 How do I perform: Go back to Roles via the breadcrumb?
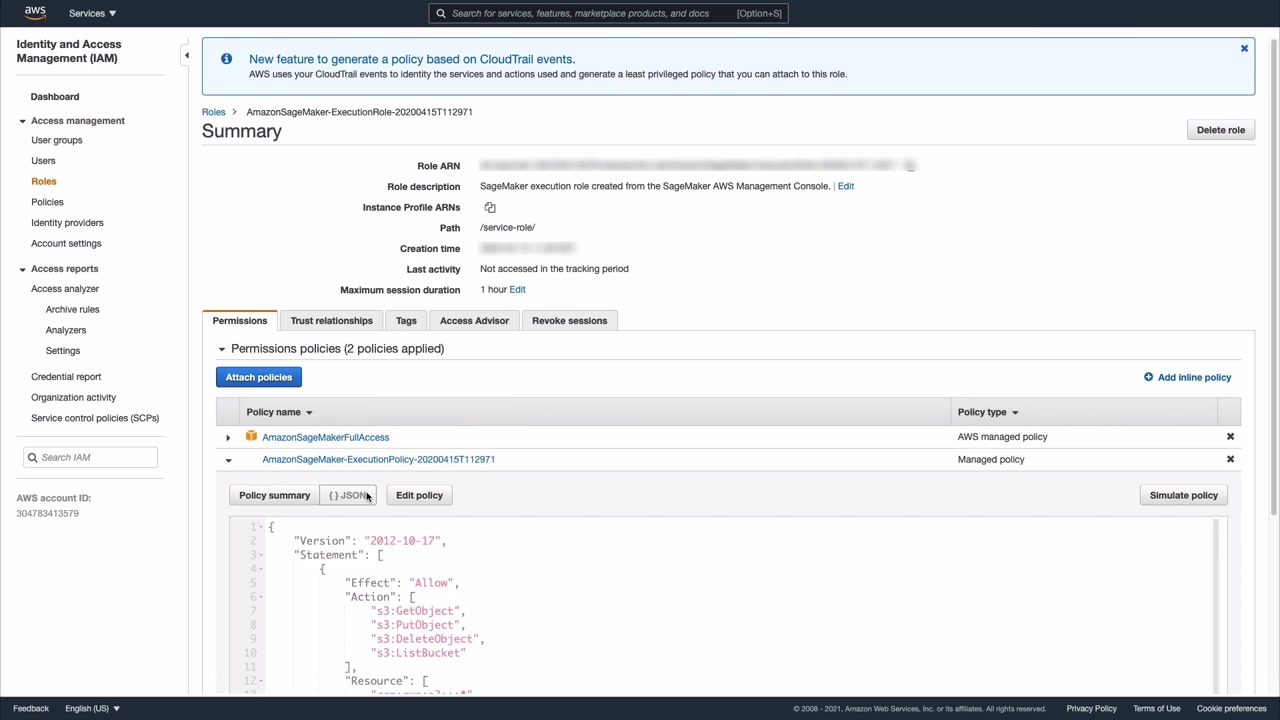(x=213, y=112)
